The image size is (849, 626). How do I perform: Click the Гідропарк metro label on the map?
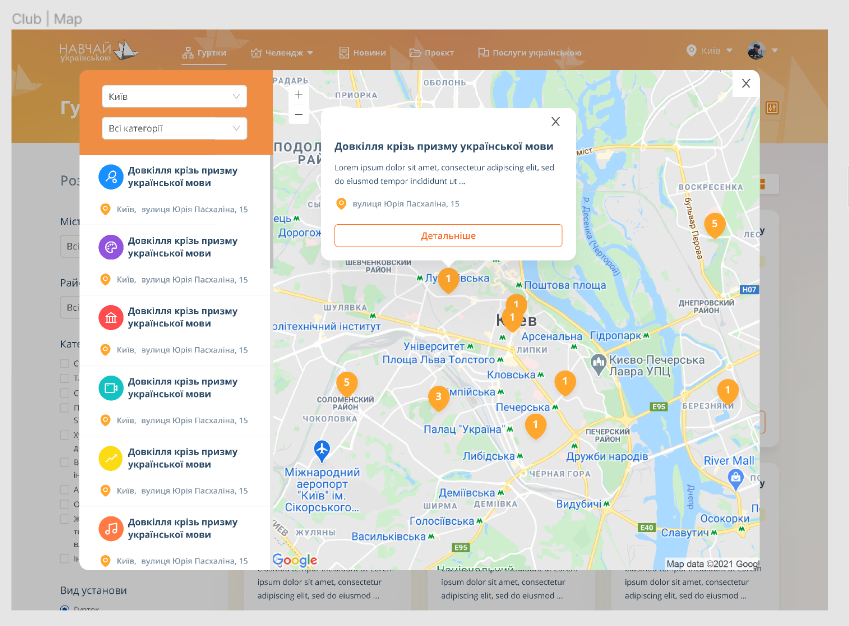616,335
